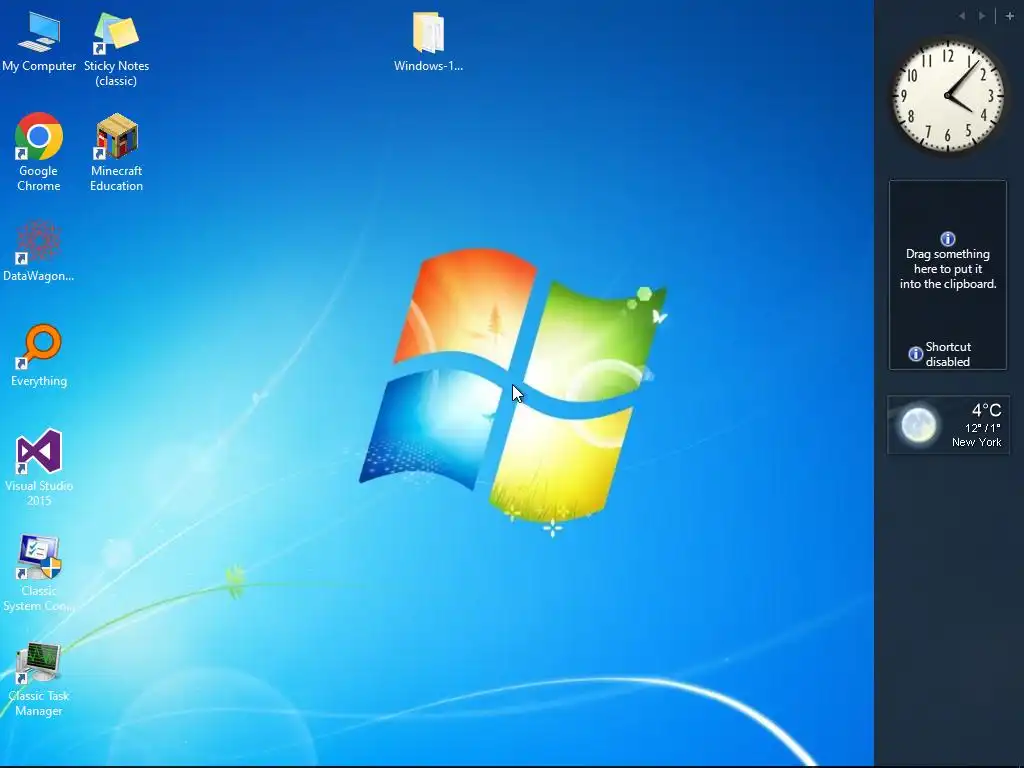Click the clipboard gadget drop area
Screen dimensions: 1024x768
click(948, 275)
